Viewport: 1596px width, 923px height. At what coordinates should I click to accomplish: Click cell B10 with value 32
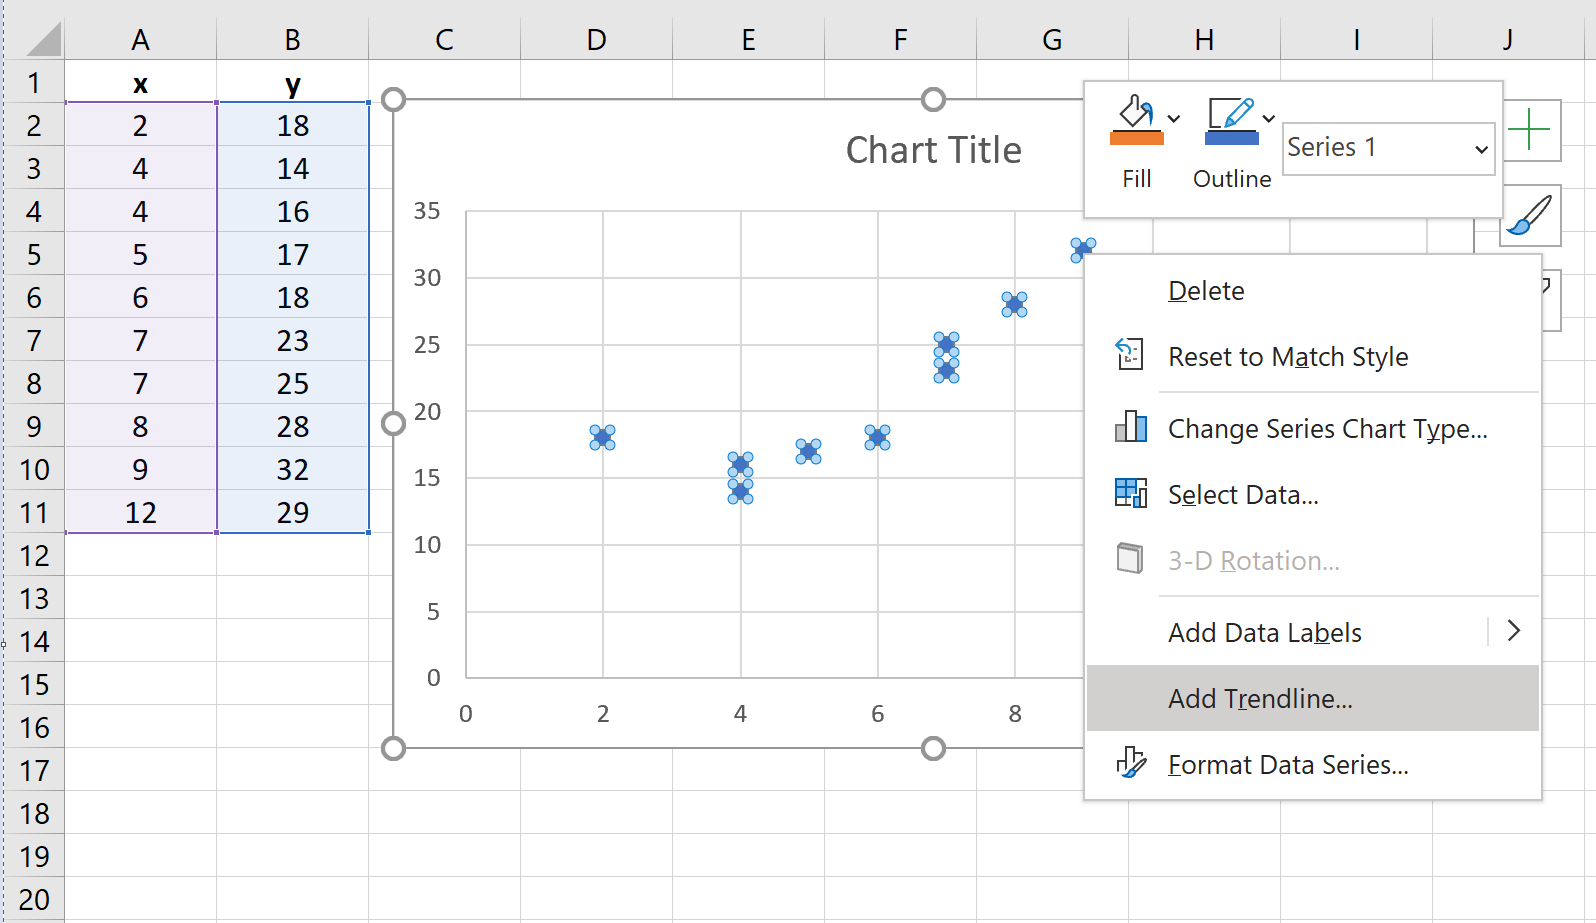point(292,469)
